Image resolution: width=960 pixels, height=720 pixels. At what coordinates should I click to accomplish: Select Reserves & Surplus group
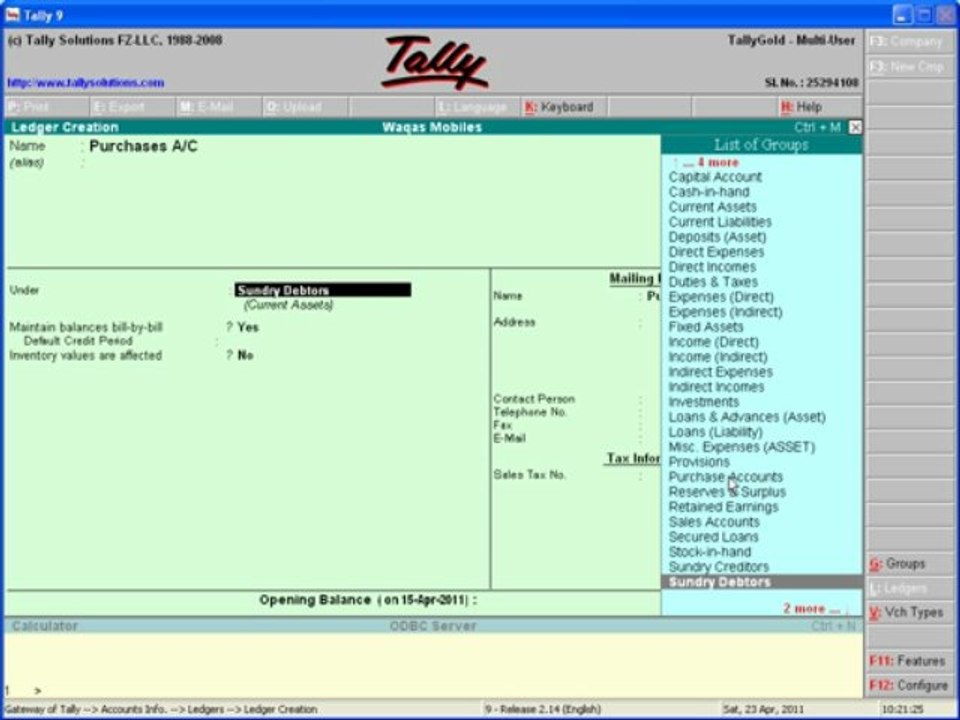pos(727,492)
